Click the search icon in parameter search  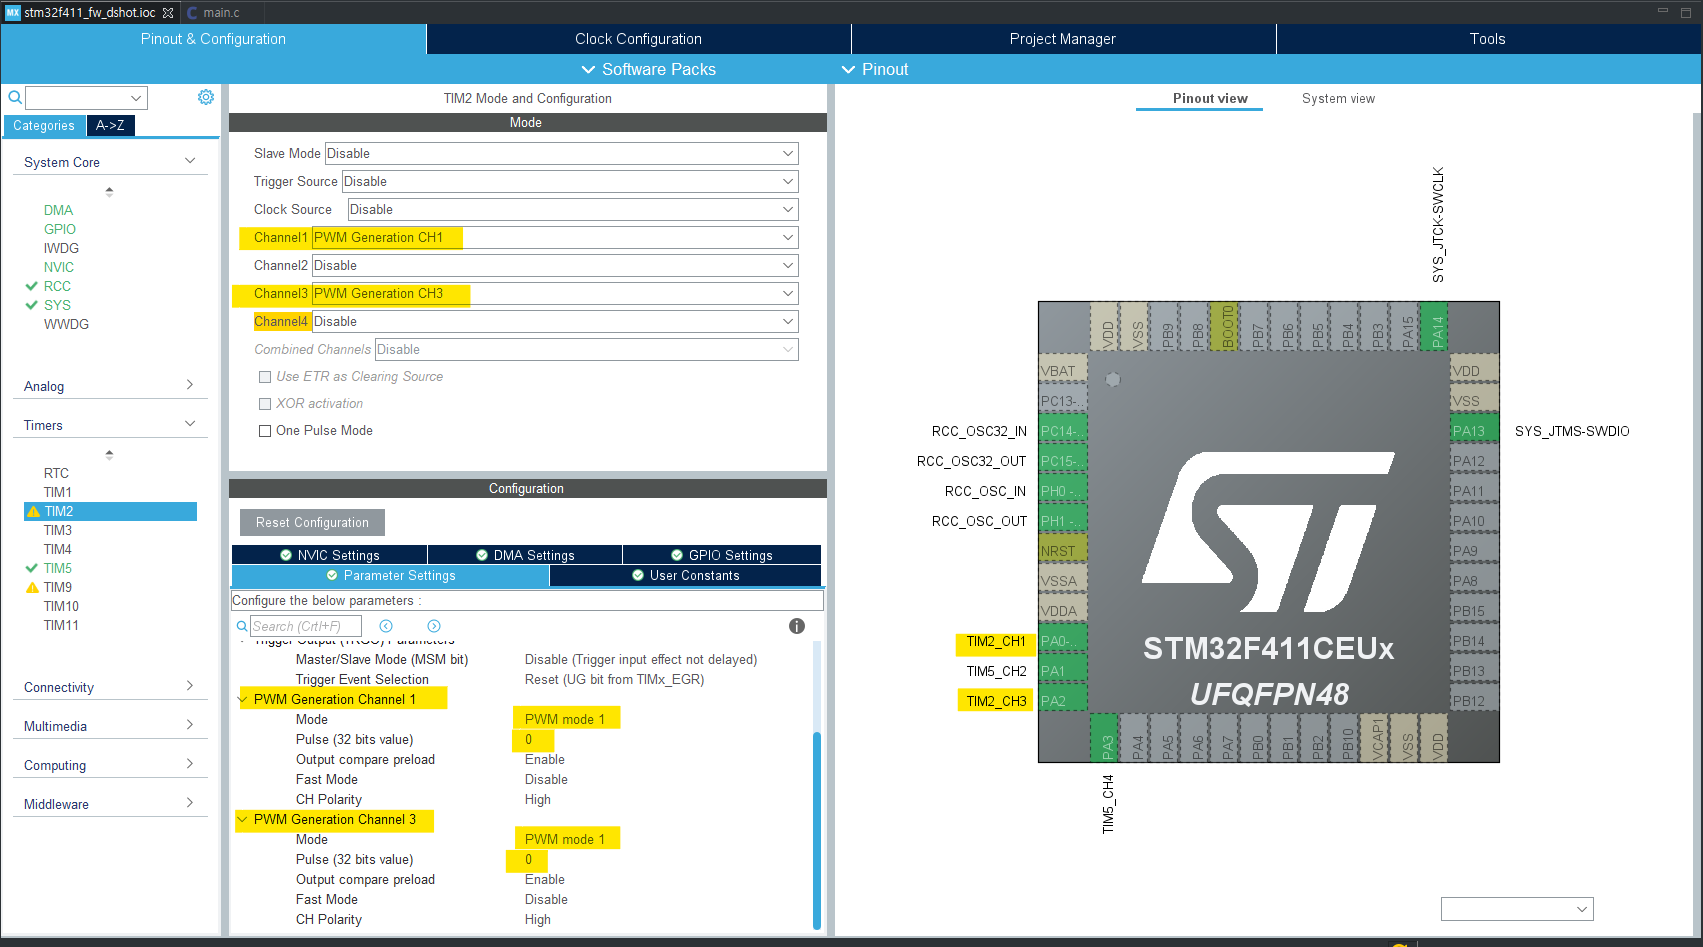[242, 626]
